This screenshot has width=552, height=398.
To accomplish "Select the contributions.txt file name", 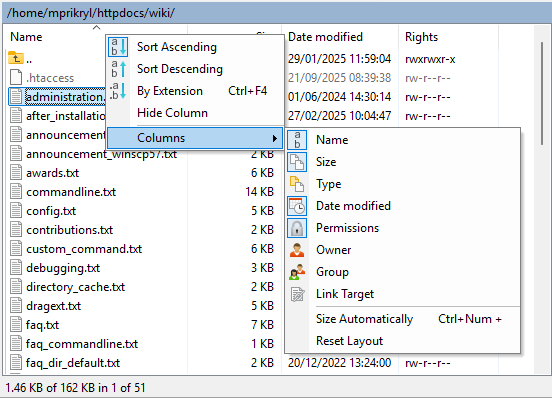I will pos(69,230).
